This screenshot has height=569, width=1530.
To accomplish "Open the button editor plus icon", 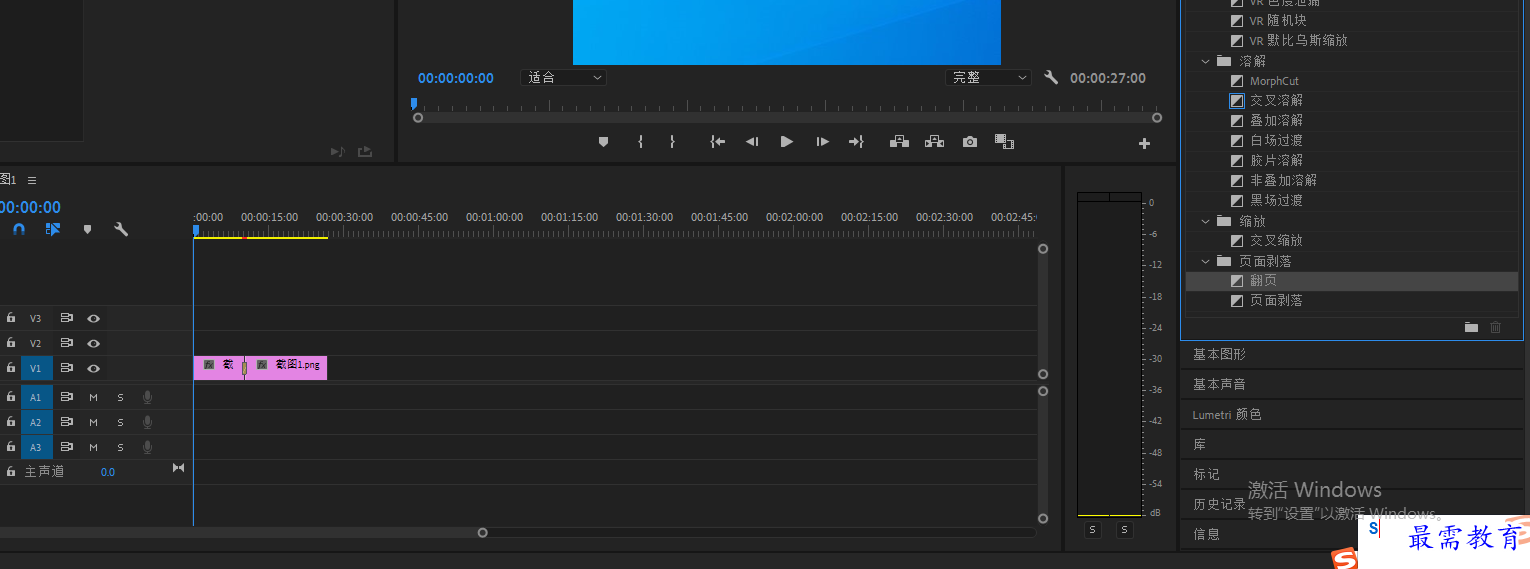I will pyautogui.click(x=1144, y=143).
